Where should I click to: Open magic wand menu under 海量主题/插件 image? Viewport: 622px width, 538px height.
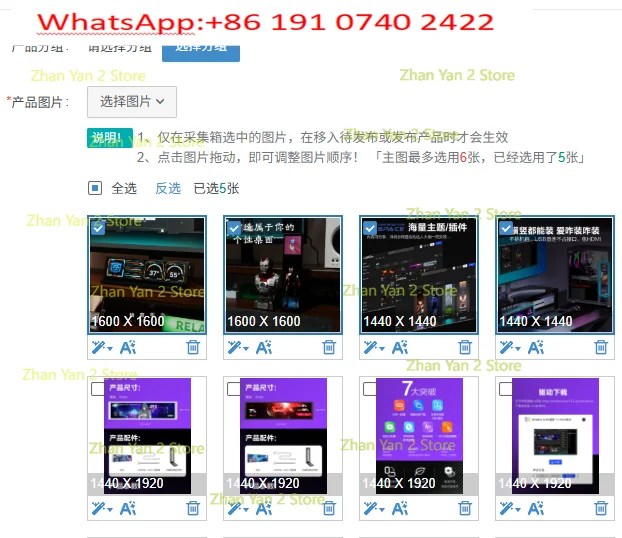(374, 348)
